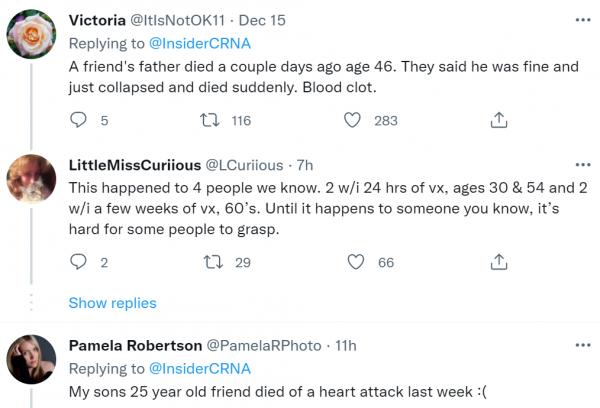Share Victoria's tweet
The width and height of the screenshot is (600, 408).
point(497,120)
